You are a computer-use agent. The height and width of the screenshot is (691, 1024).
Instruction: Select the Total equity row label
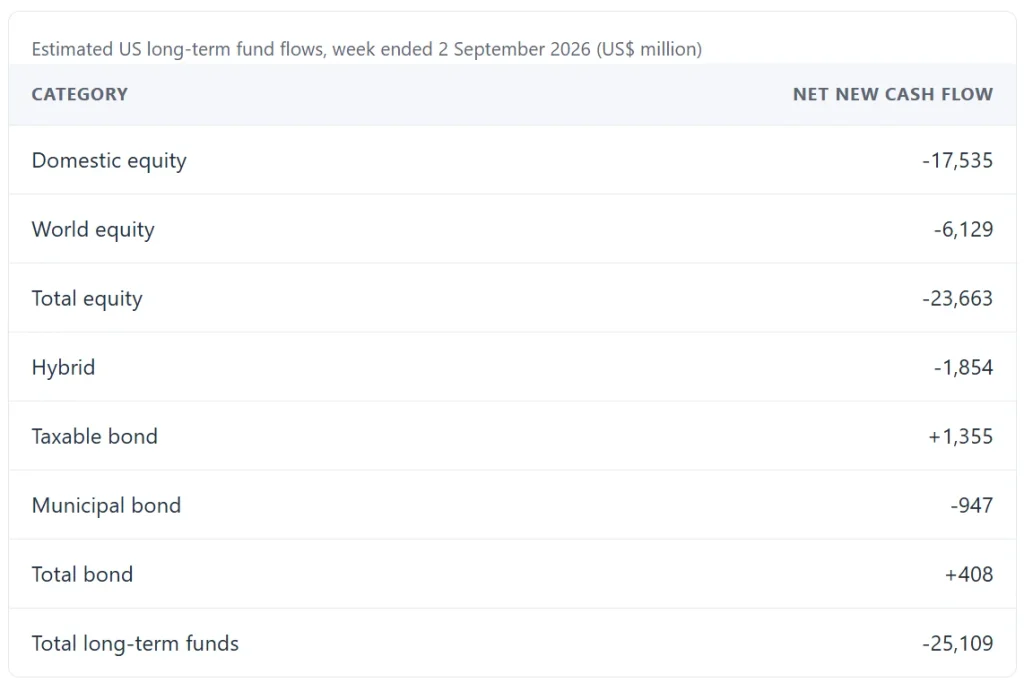[x=87, y=298]
